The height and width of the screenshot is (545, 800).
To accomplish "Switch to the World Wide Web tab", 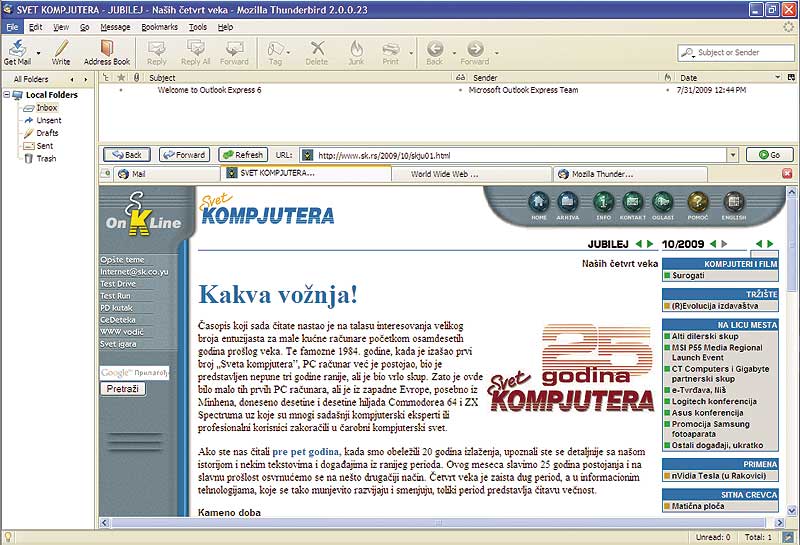I will click(x=471, y=174).
